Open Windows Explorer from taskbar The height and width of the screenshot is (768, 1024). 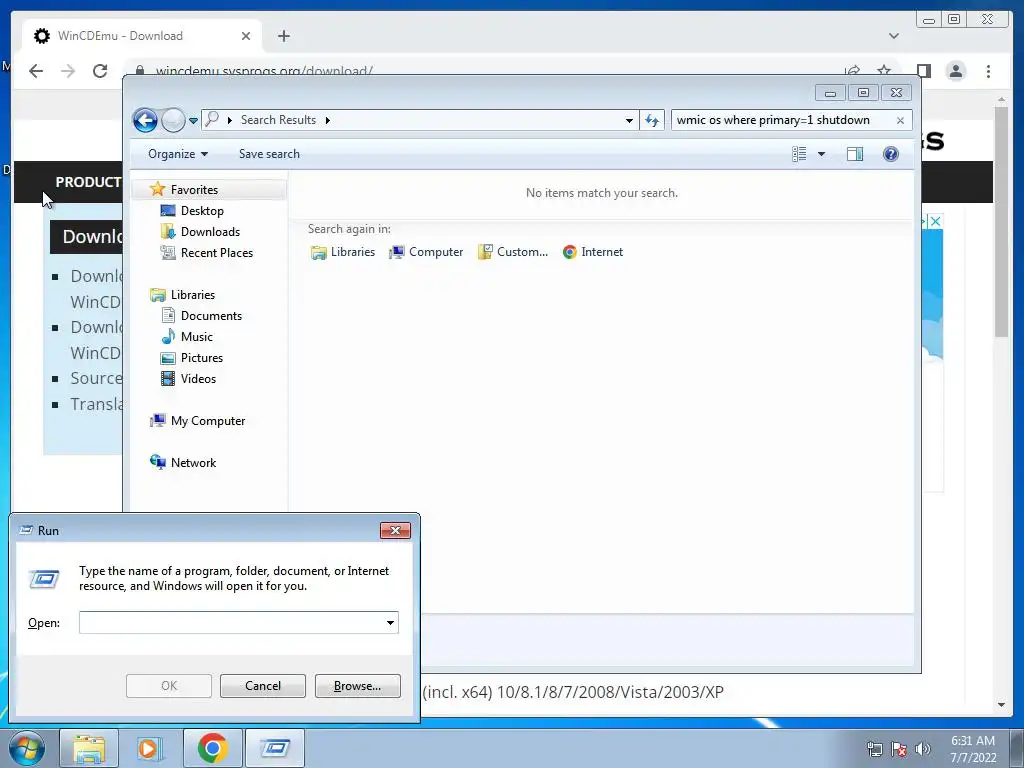[x=89, y=748]
